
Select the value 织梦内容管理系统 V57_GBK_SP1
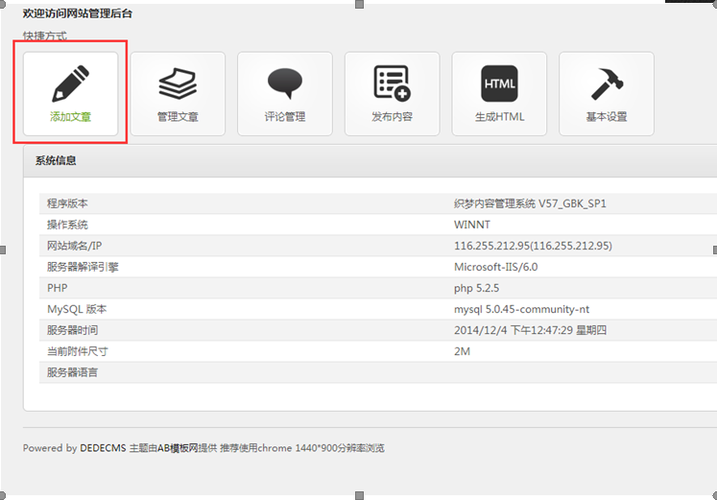tap(530, 204)
